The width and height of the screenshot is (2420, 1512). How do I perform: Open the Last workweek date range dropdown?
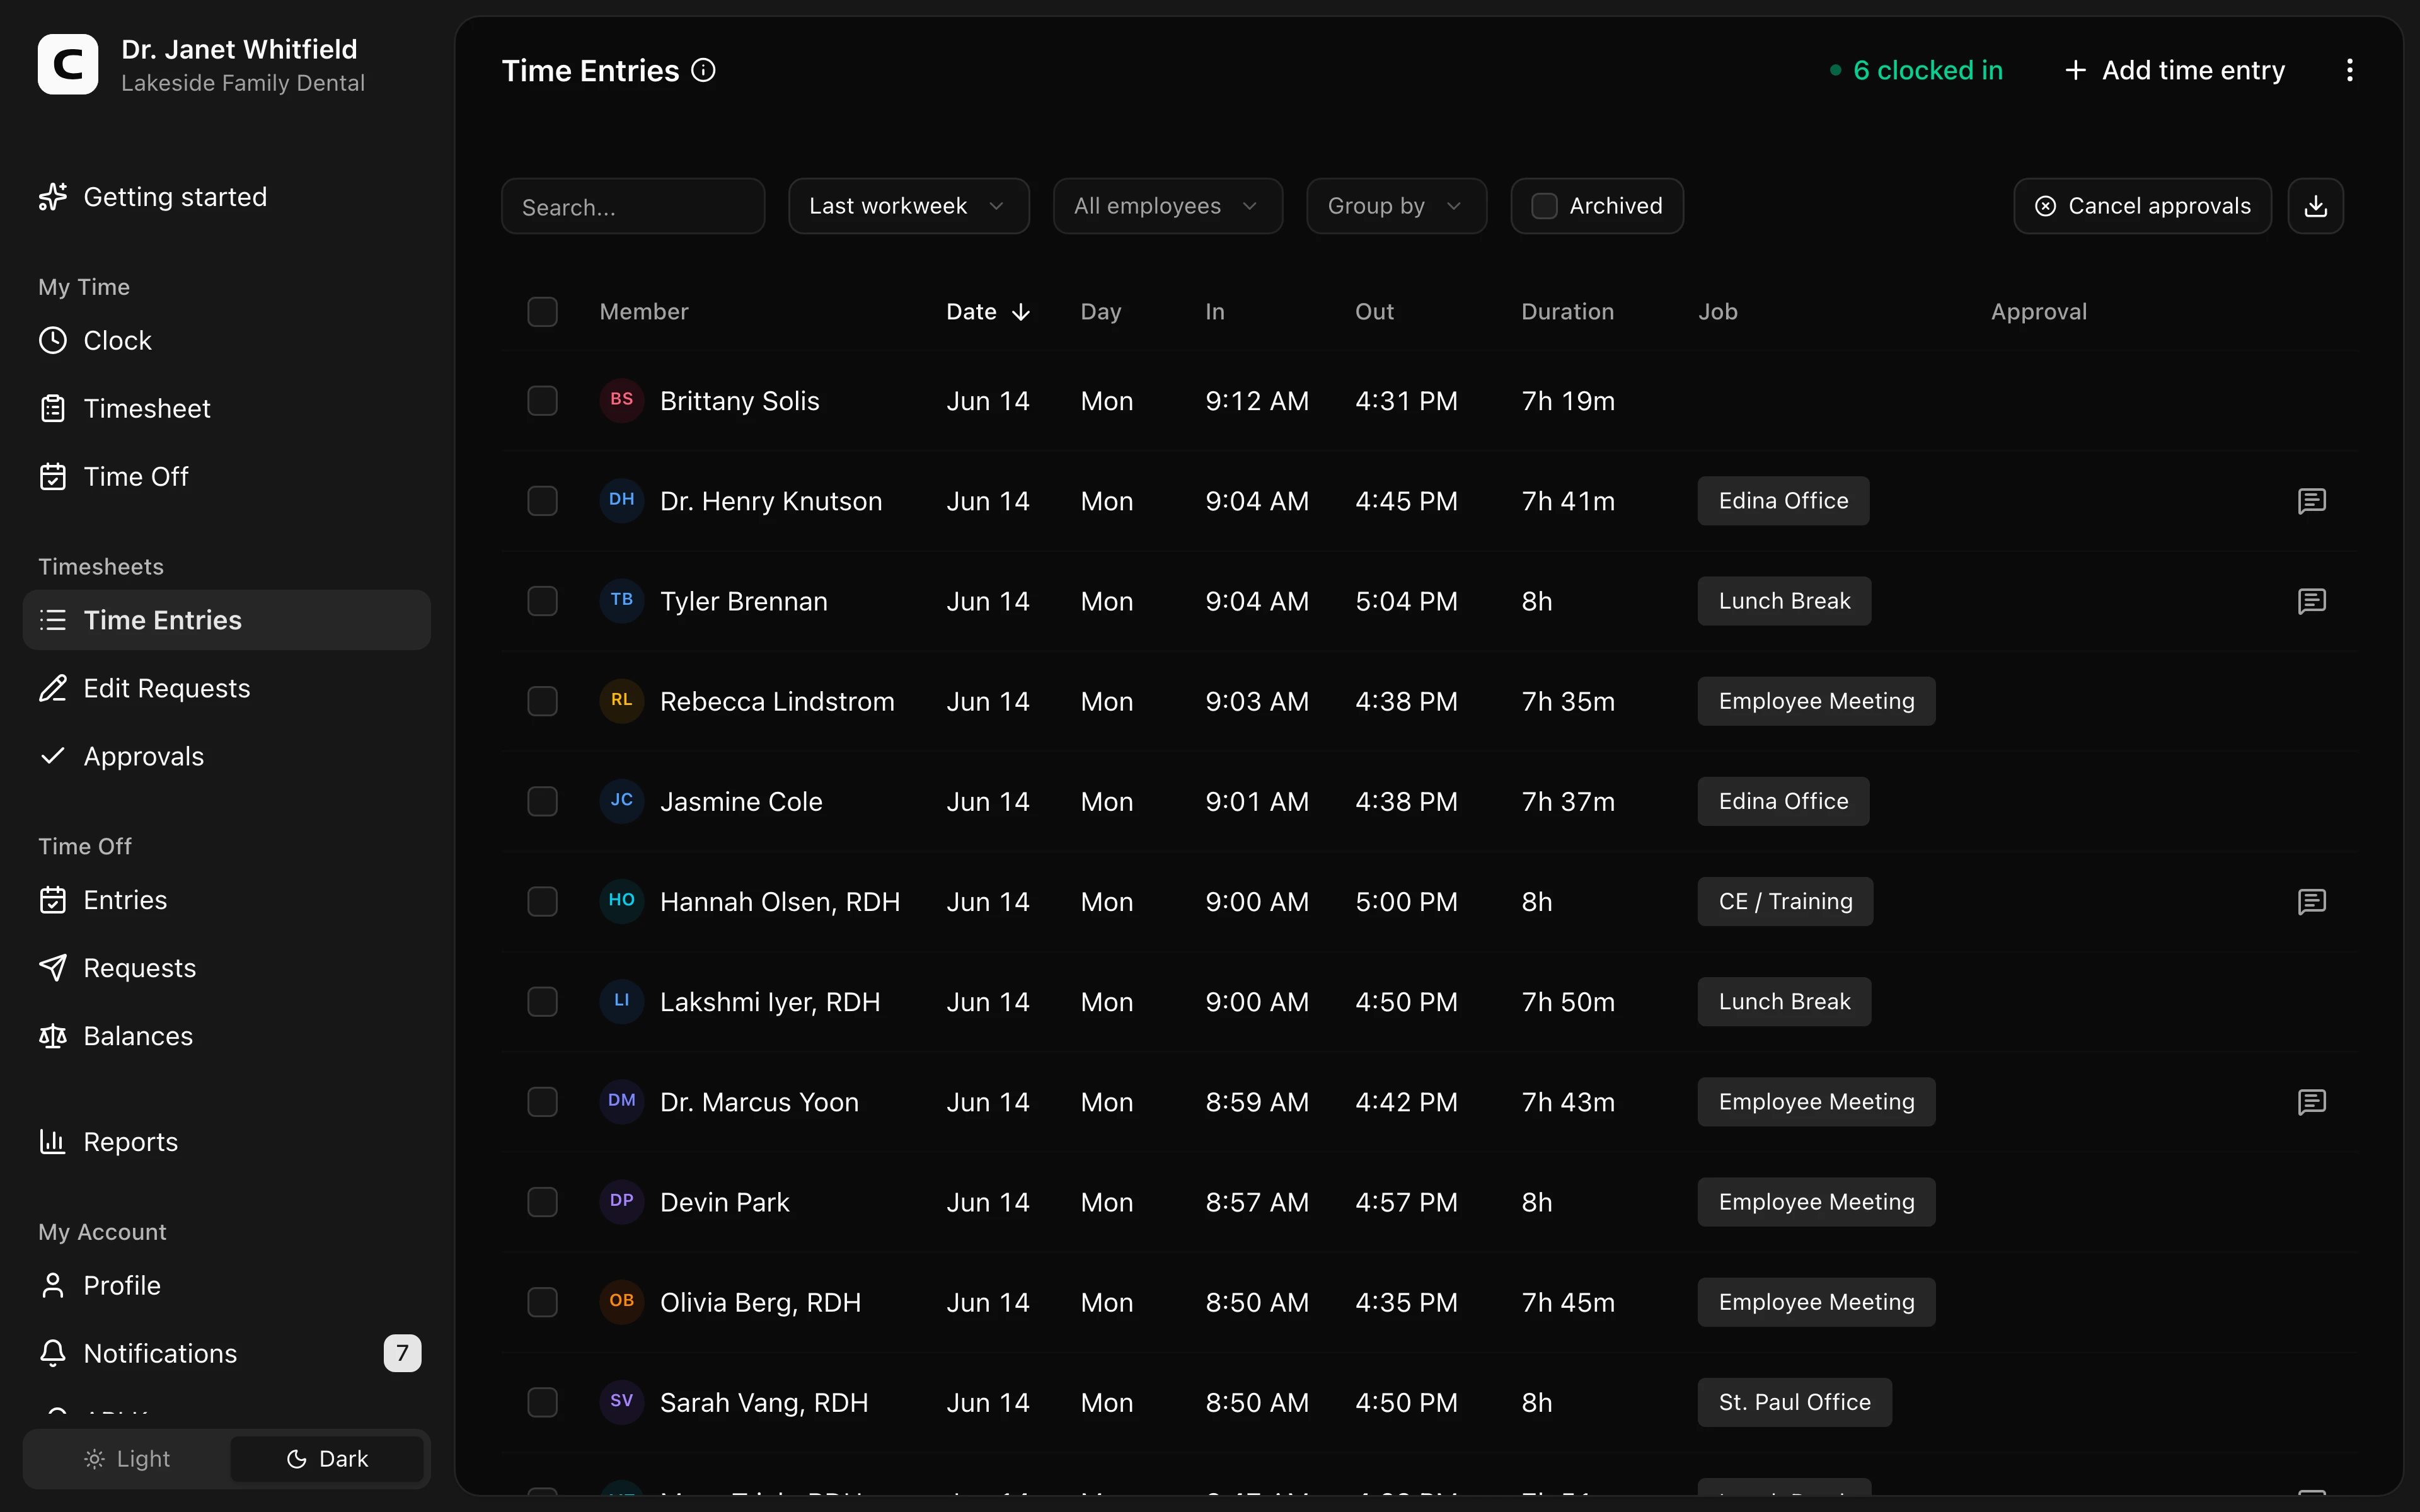(908, 206)
